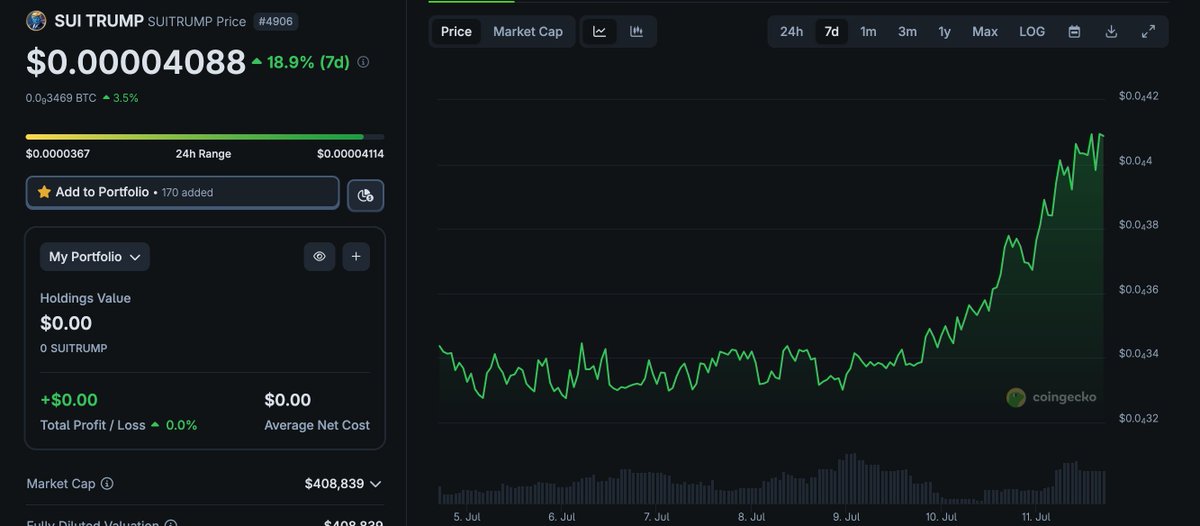Click the Total Profit / Loss label

(93, 425)
